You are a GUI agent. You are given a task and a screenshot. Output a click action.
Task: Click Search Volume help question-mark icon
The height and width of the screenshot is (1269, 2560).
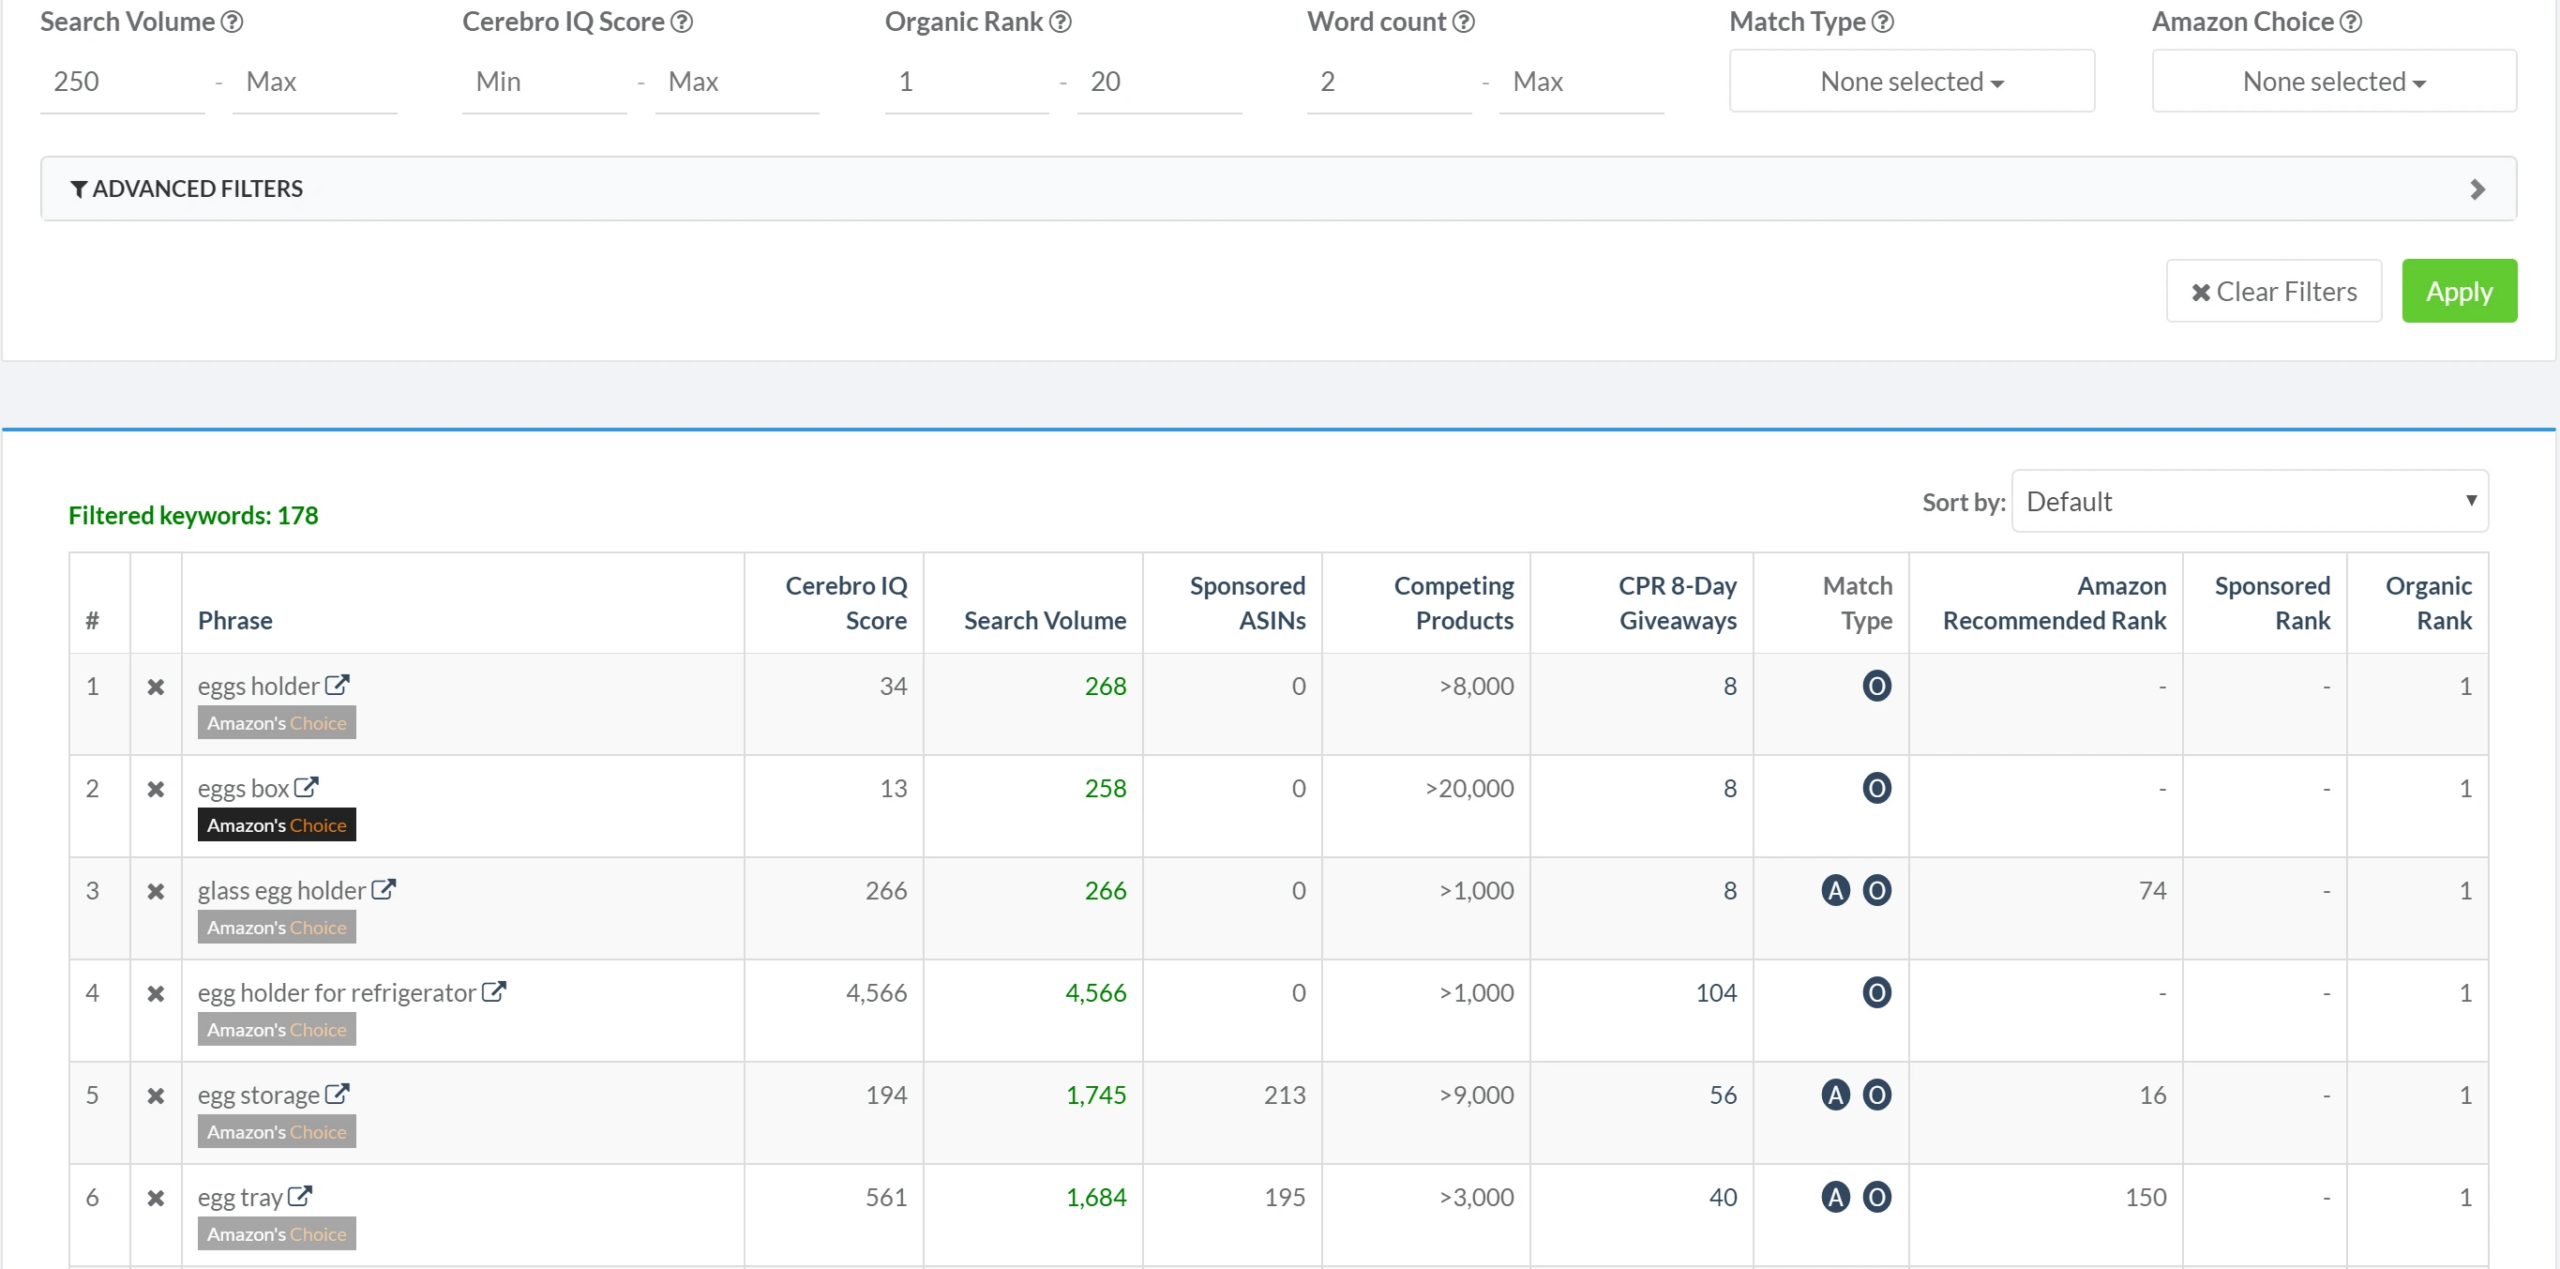[232, 21]
